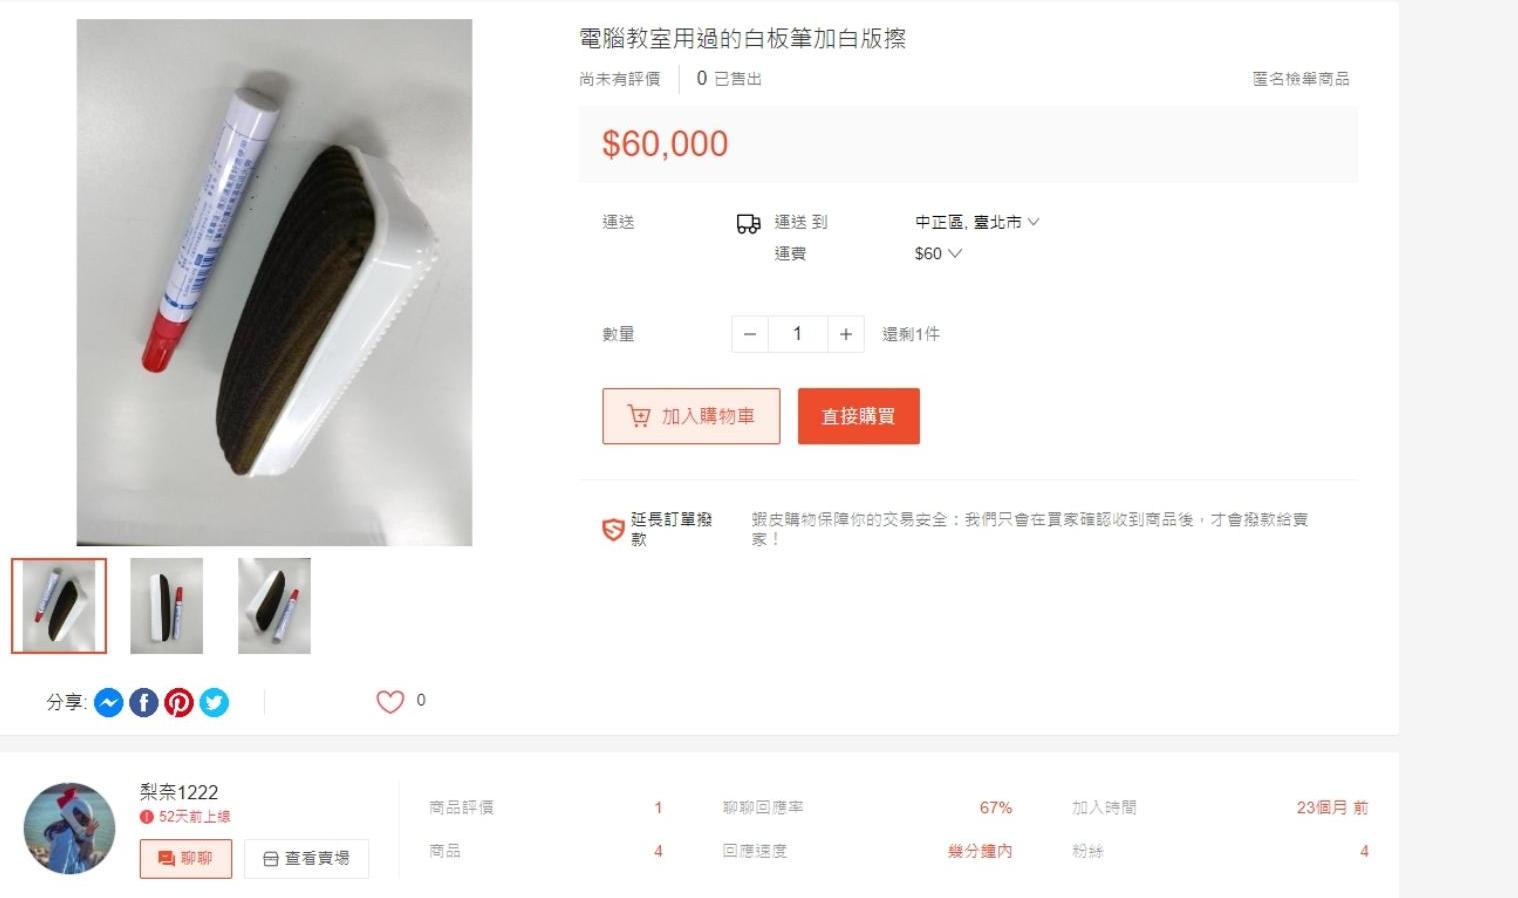Viewport: 1518px width, 898px height.
Task: Click seller 梨奈1222 avatar picture
Action: pyautogui.click(x=70, y=829)
